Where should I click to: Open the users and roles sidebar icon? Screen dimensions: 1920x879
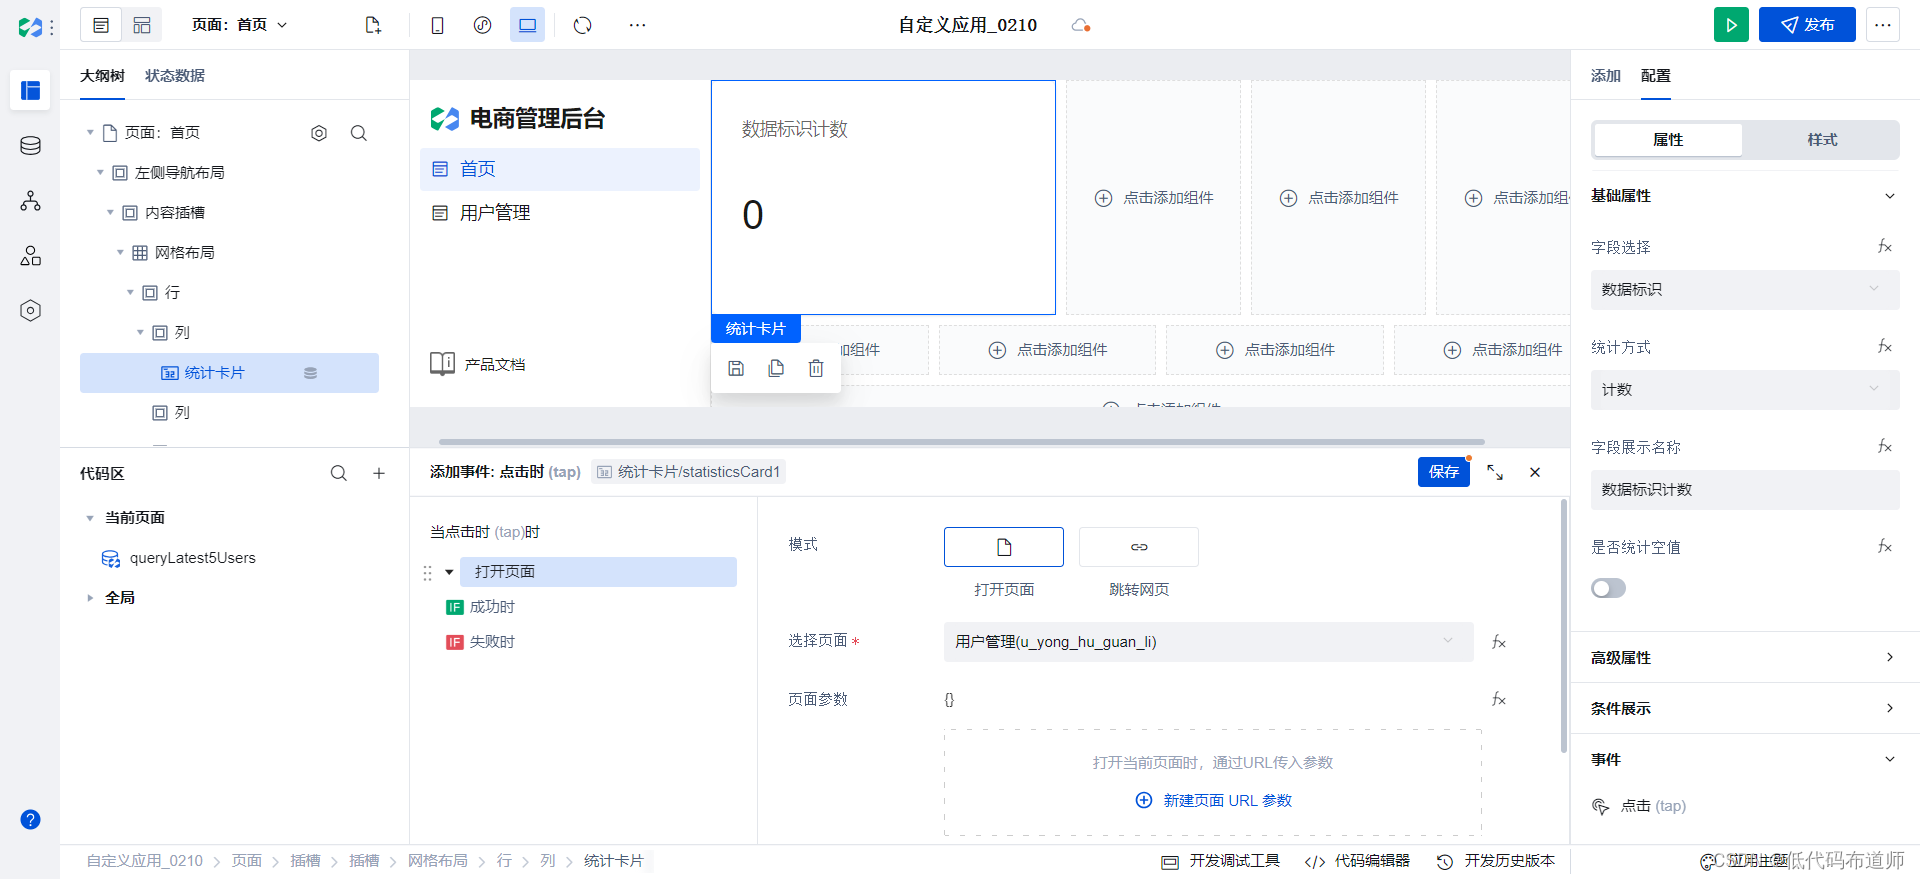(x=31, y=256)
